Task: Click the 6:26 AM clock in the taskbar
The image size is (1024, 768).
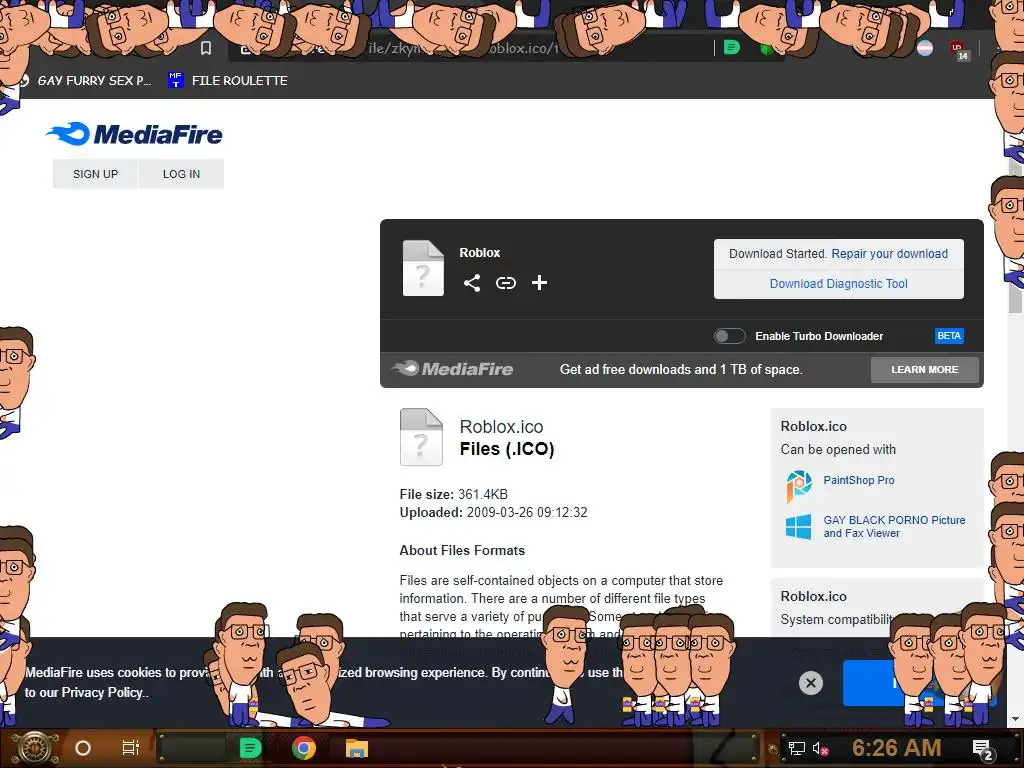Action: pos(896,748)
